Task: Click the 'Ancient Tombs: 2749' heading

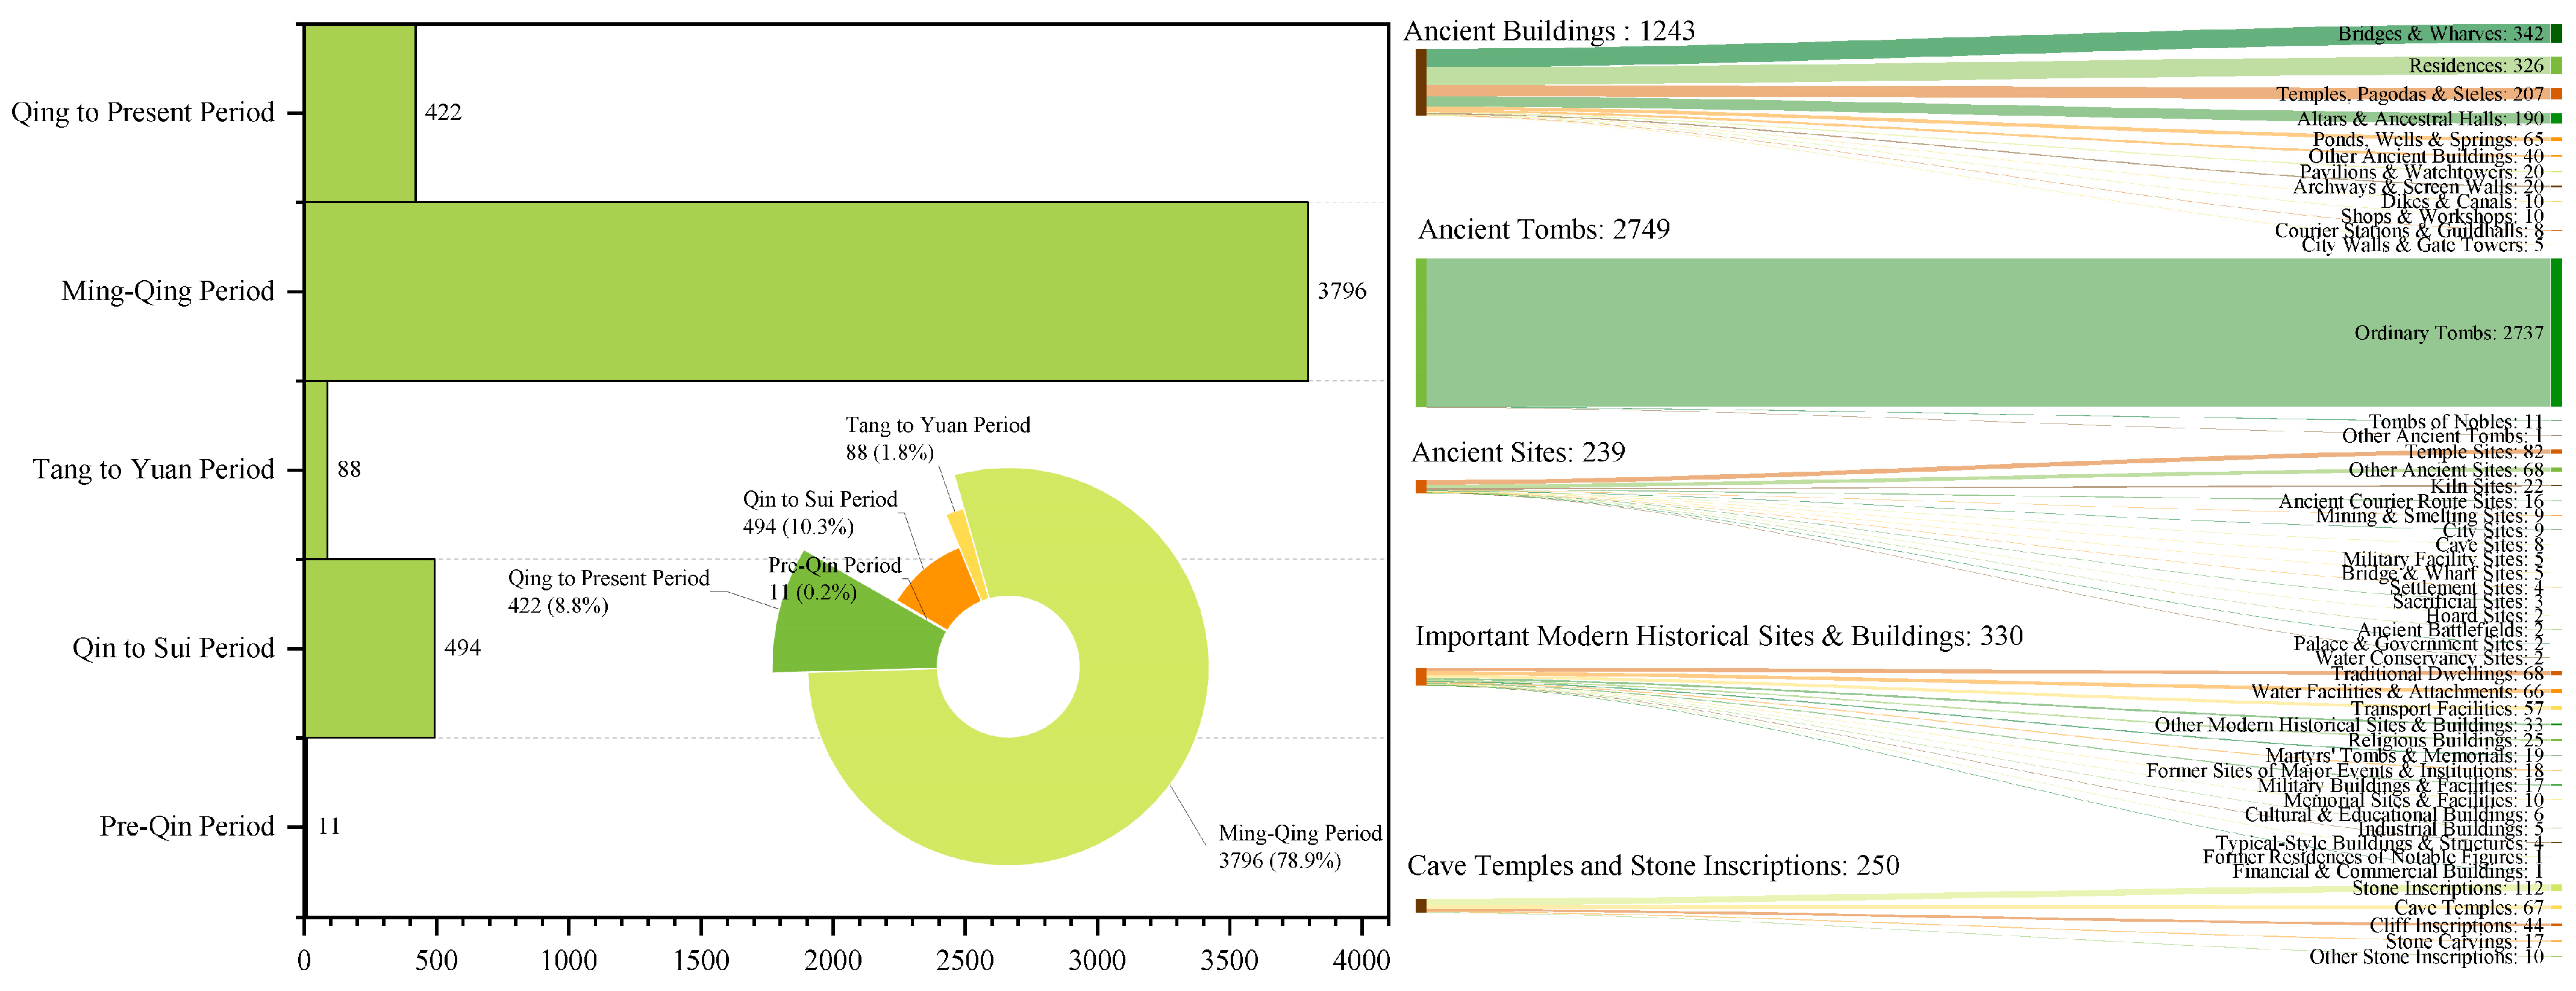Action: [x=1544, y=229]
